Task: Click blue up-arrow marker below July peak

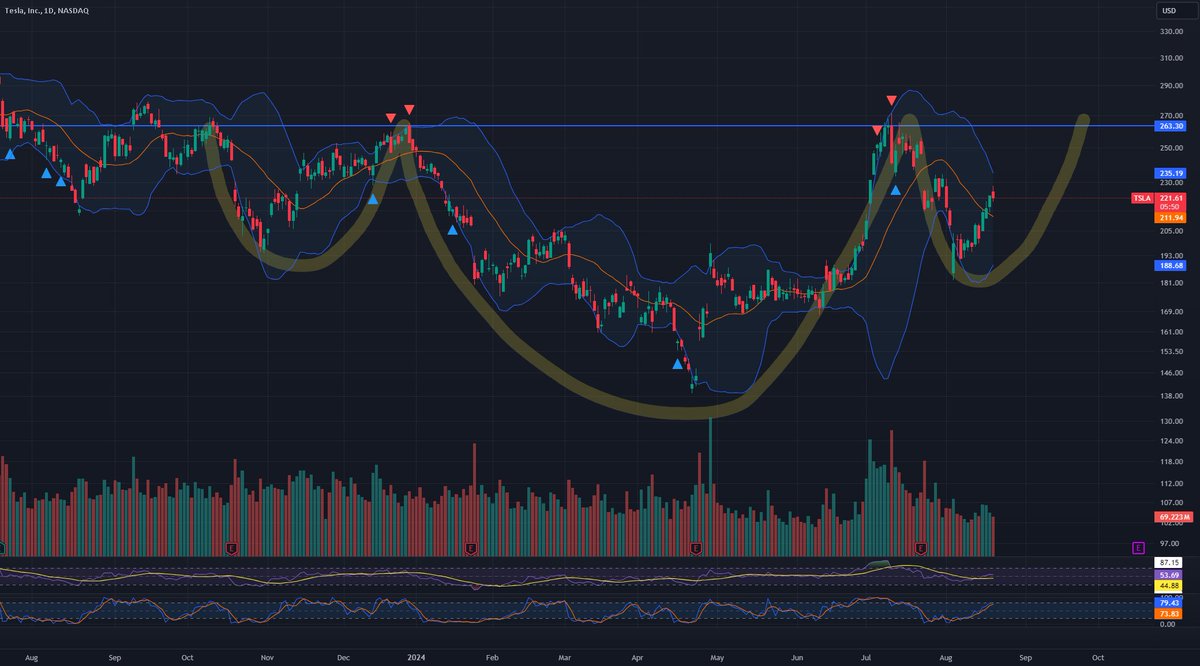Action: (x=896, y=189)
